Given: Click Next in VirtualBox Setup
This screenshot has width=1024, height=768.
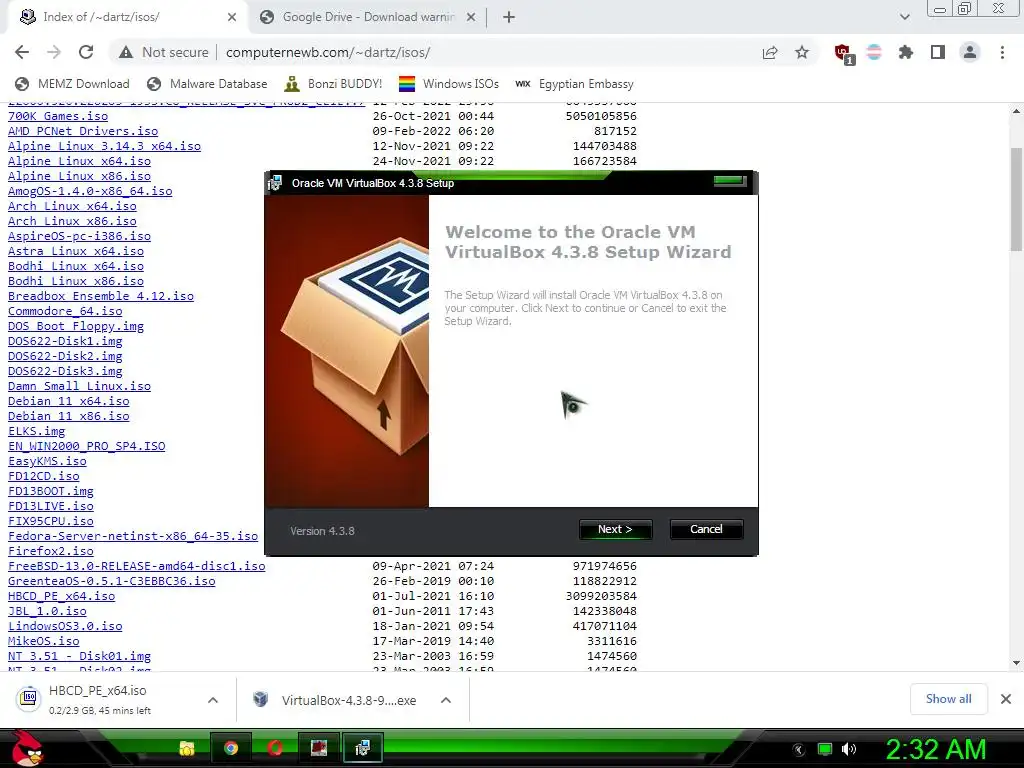Looking at the screenshot, I should tap(615, 530).
